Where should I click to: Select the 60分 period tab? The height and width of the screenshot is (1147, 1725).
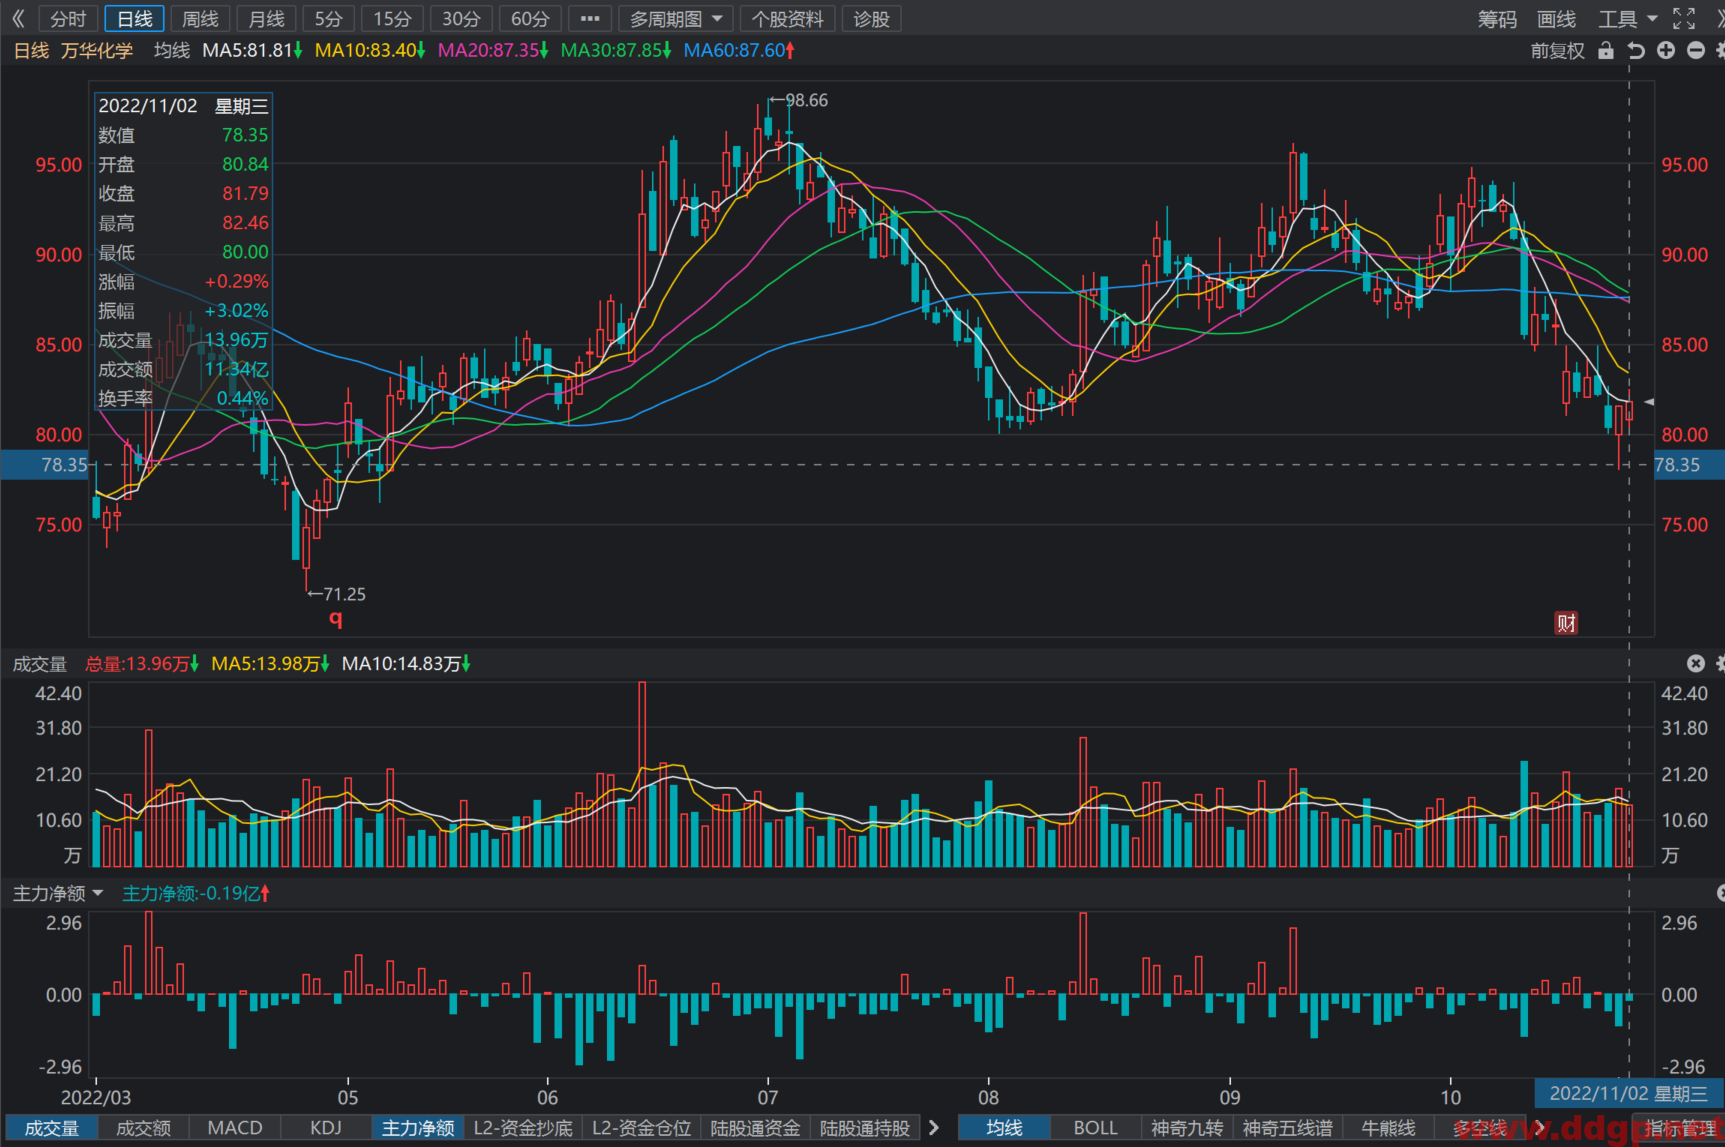click(x=530, y=19)
